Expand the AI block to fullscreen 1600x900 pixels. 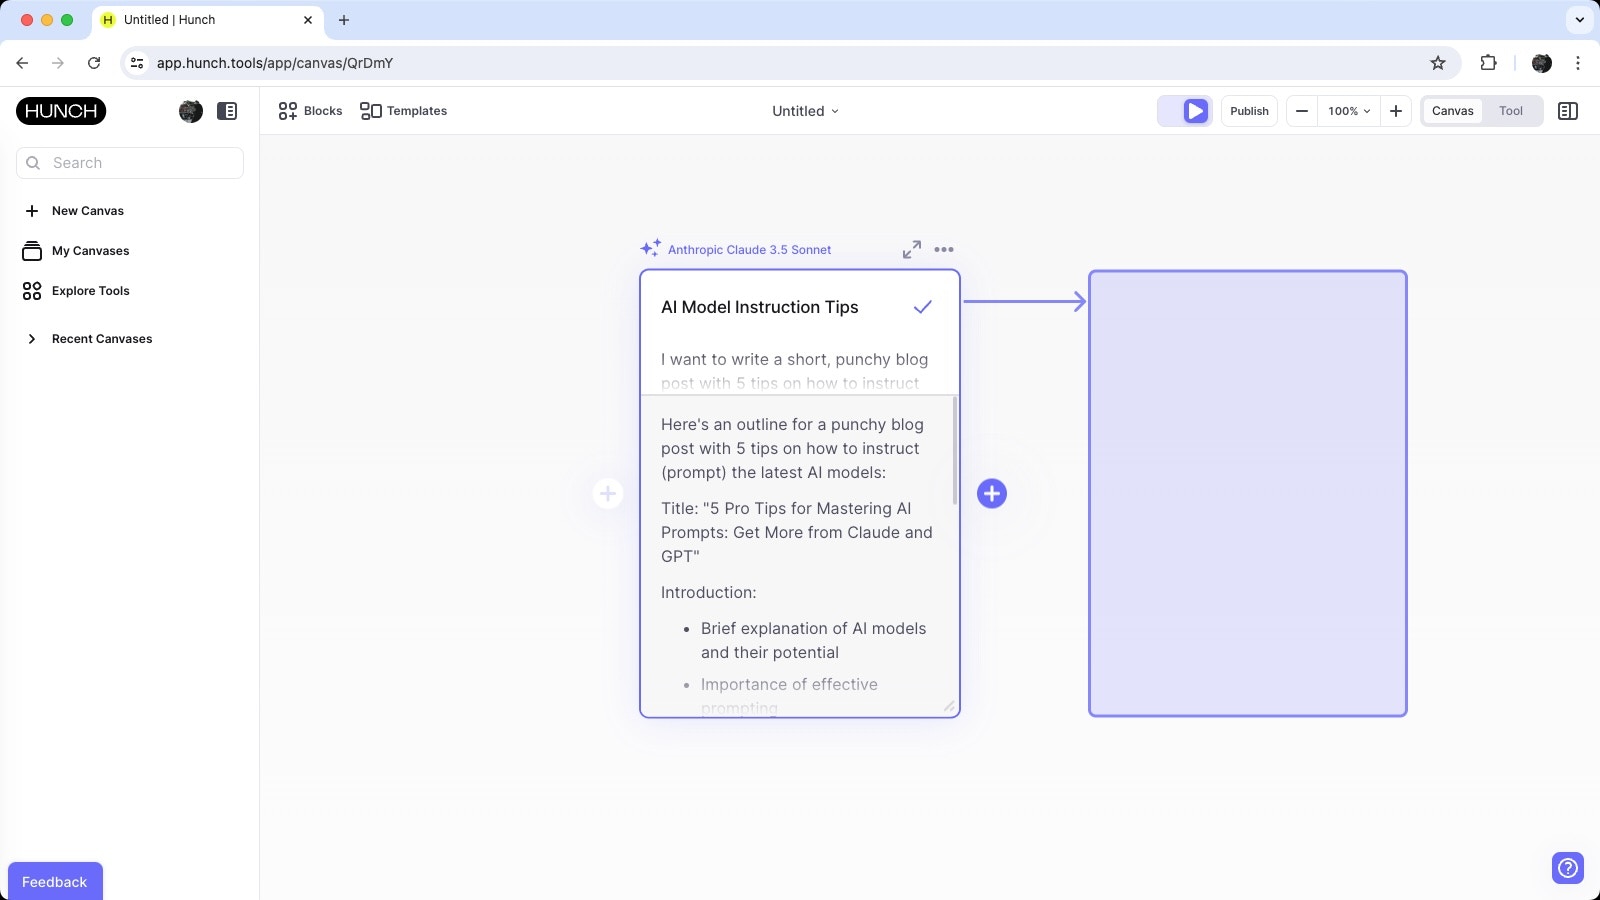point(910,250)
